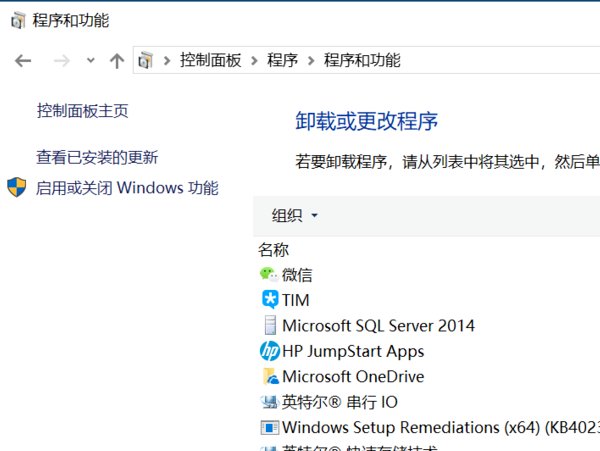The image size is (600, 451).
Task: Expand chevron after 控制面板 in breadcrumb
Action: [x=254, y=60]
